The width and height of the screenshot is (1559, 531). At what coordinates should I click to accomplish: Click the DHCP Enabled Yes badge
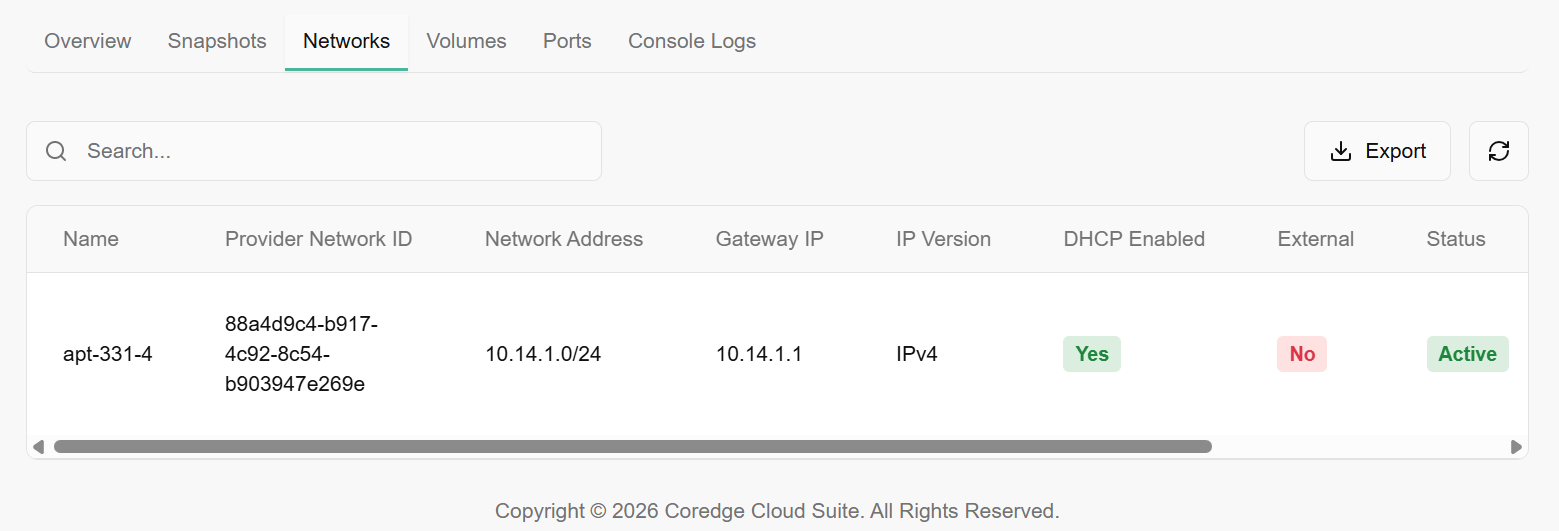pos(1091,354)
